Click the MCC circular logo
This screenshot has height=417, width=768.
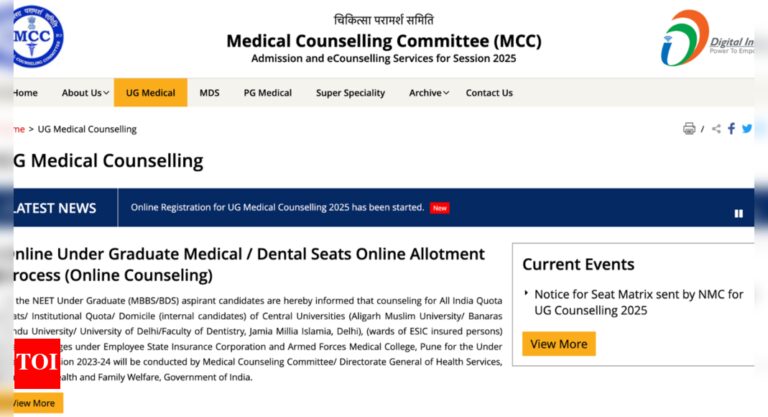38,36
